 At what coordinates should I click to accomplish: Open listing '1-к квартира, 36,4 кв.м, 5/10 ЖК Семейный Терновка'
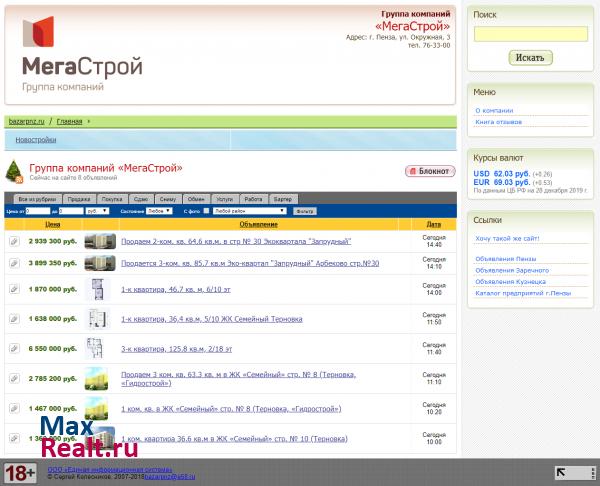(212, 319)
